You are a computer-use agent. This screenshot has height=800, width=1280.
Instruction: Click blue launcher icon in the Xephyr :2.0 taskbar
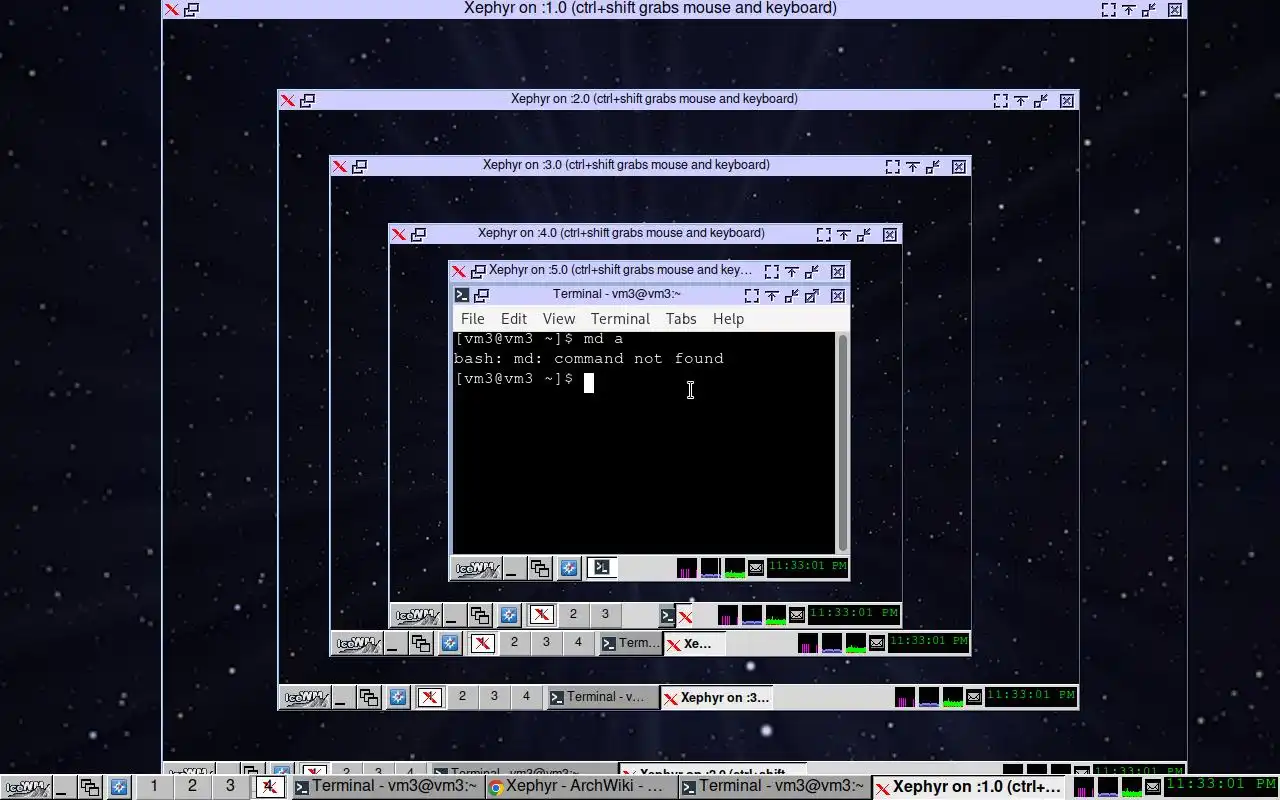[398, 698]
